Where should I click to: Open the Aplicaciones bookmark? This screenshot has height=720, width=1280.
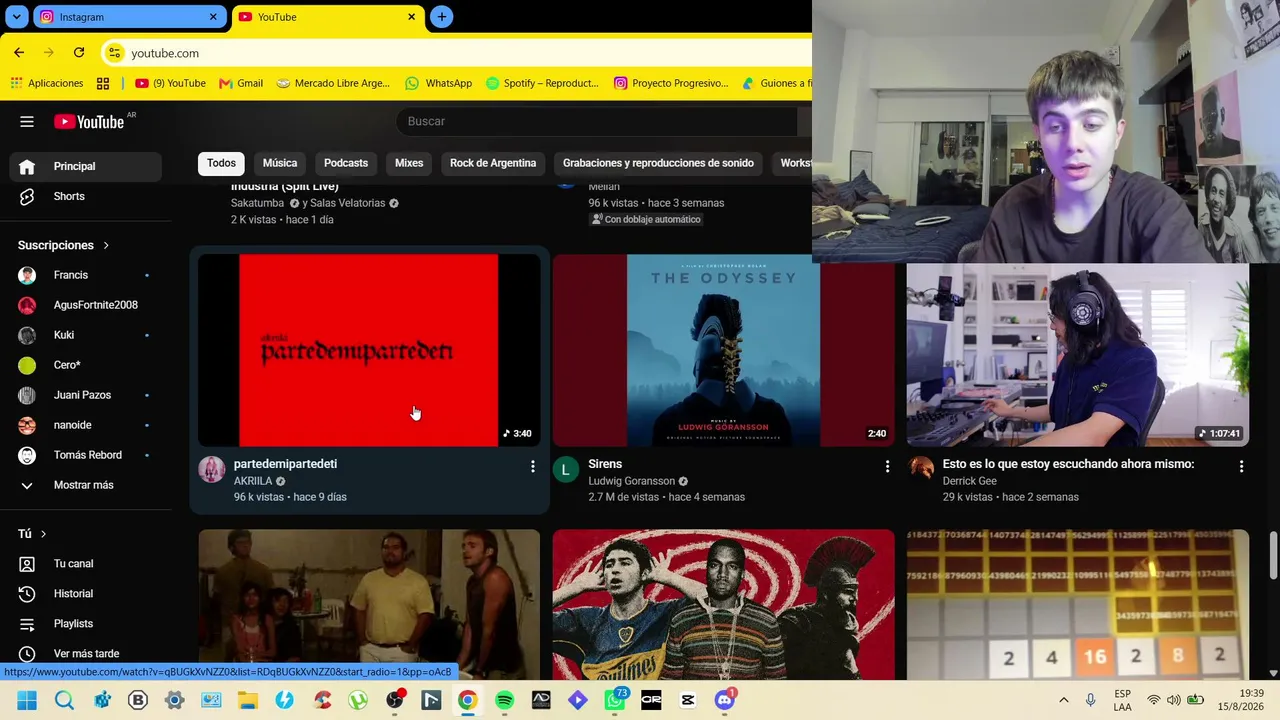point(47,83)
